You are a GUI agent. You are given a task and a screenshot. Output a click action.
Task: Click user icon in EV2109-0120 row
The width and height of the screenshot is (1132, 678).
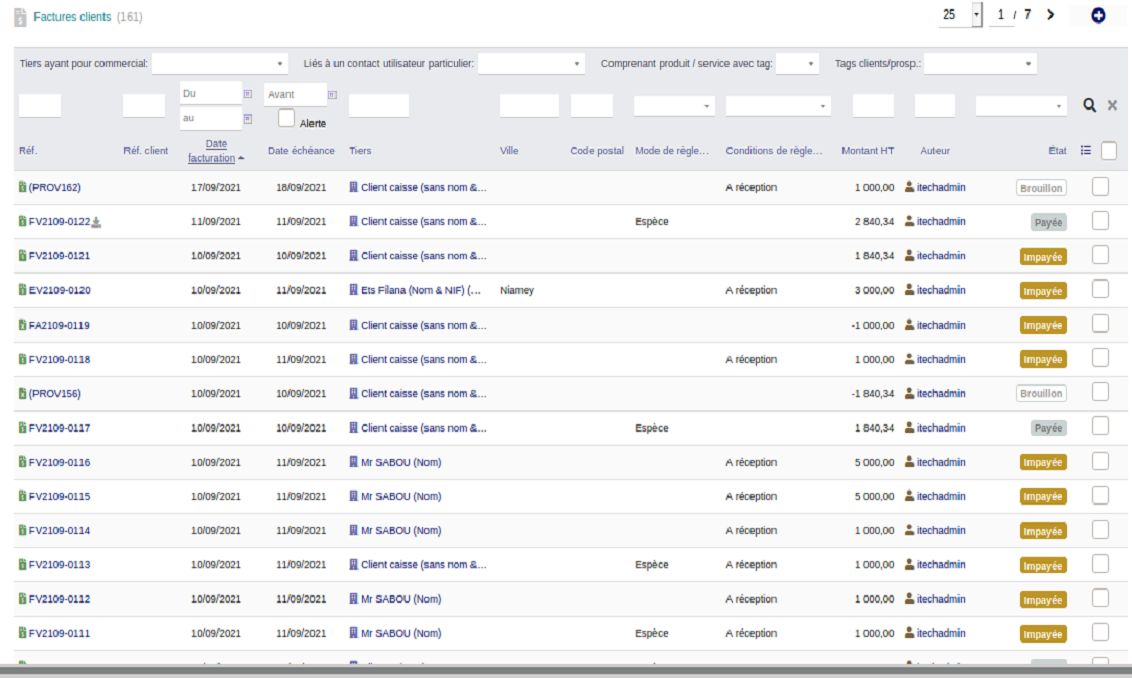pos(910,290)
